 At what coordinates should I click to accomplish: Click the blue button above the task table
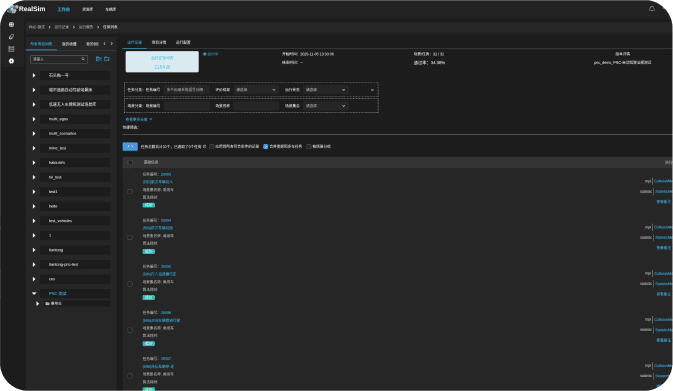(130, 146)
